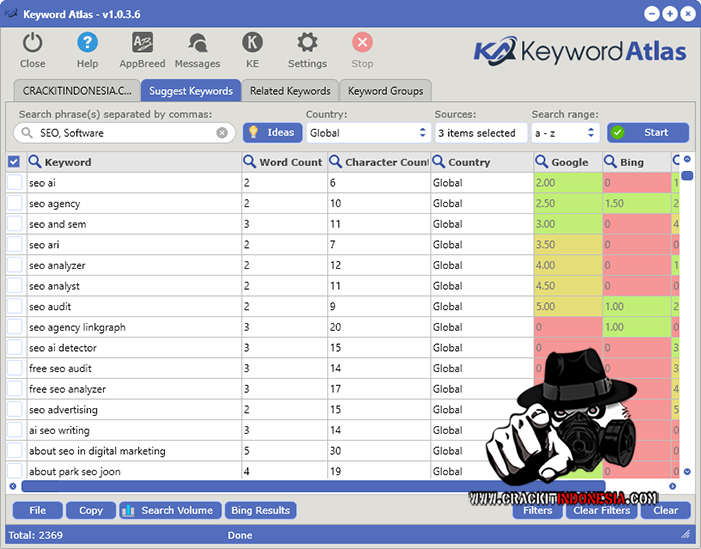Open the Country dropdown set to Global

pos(367,133)
